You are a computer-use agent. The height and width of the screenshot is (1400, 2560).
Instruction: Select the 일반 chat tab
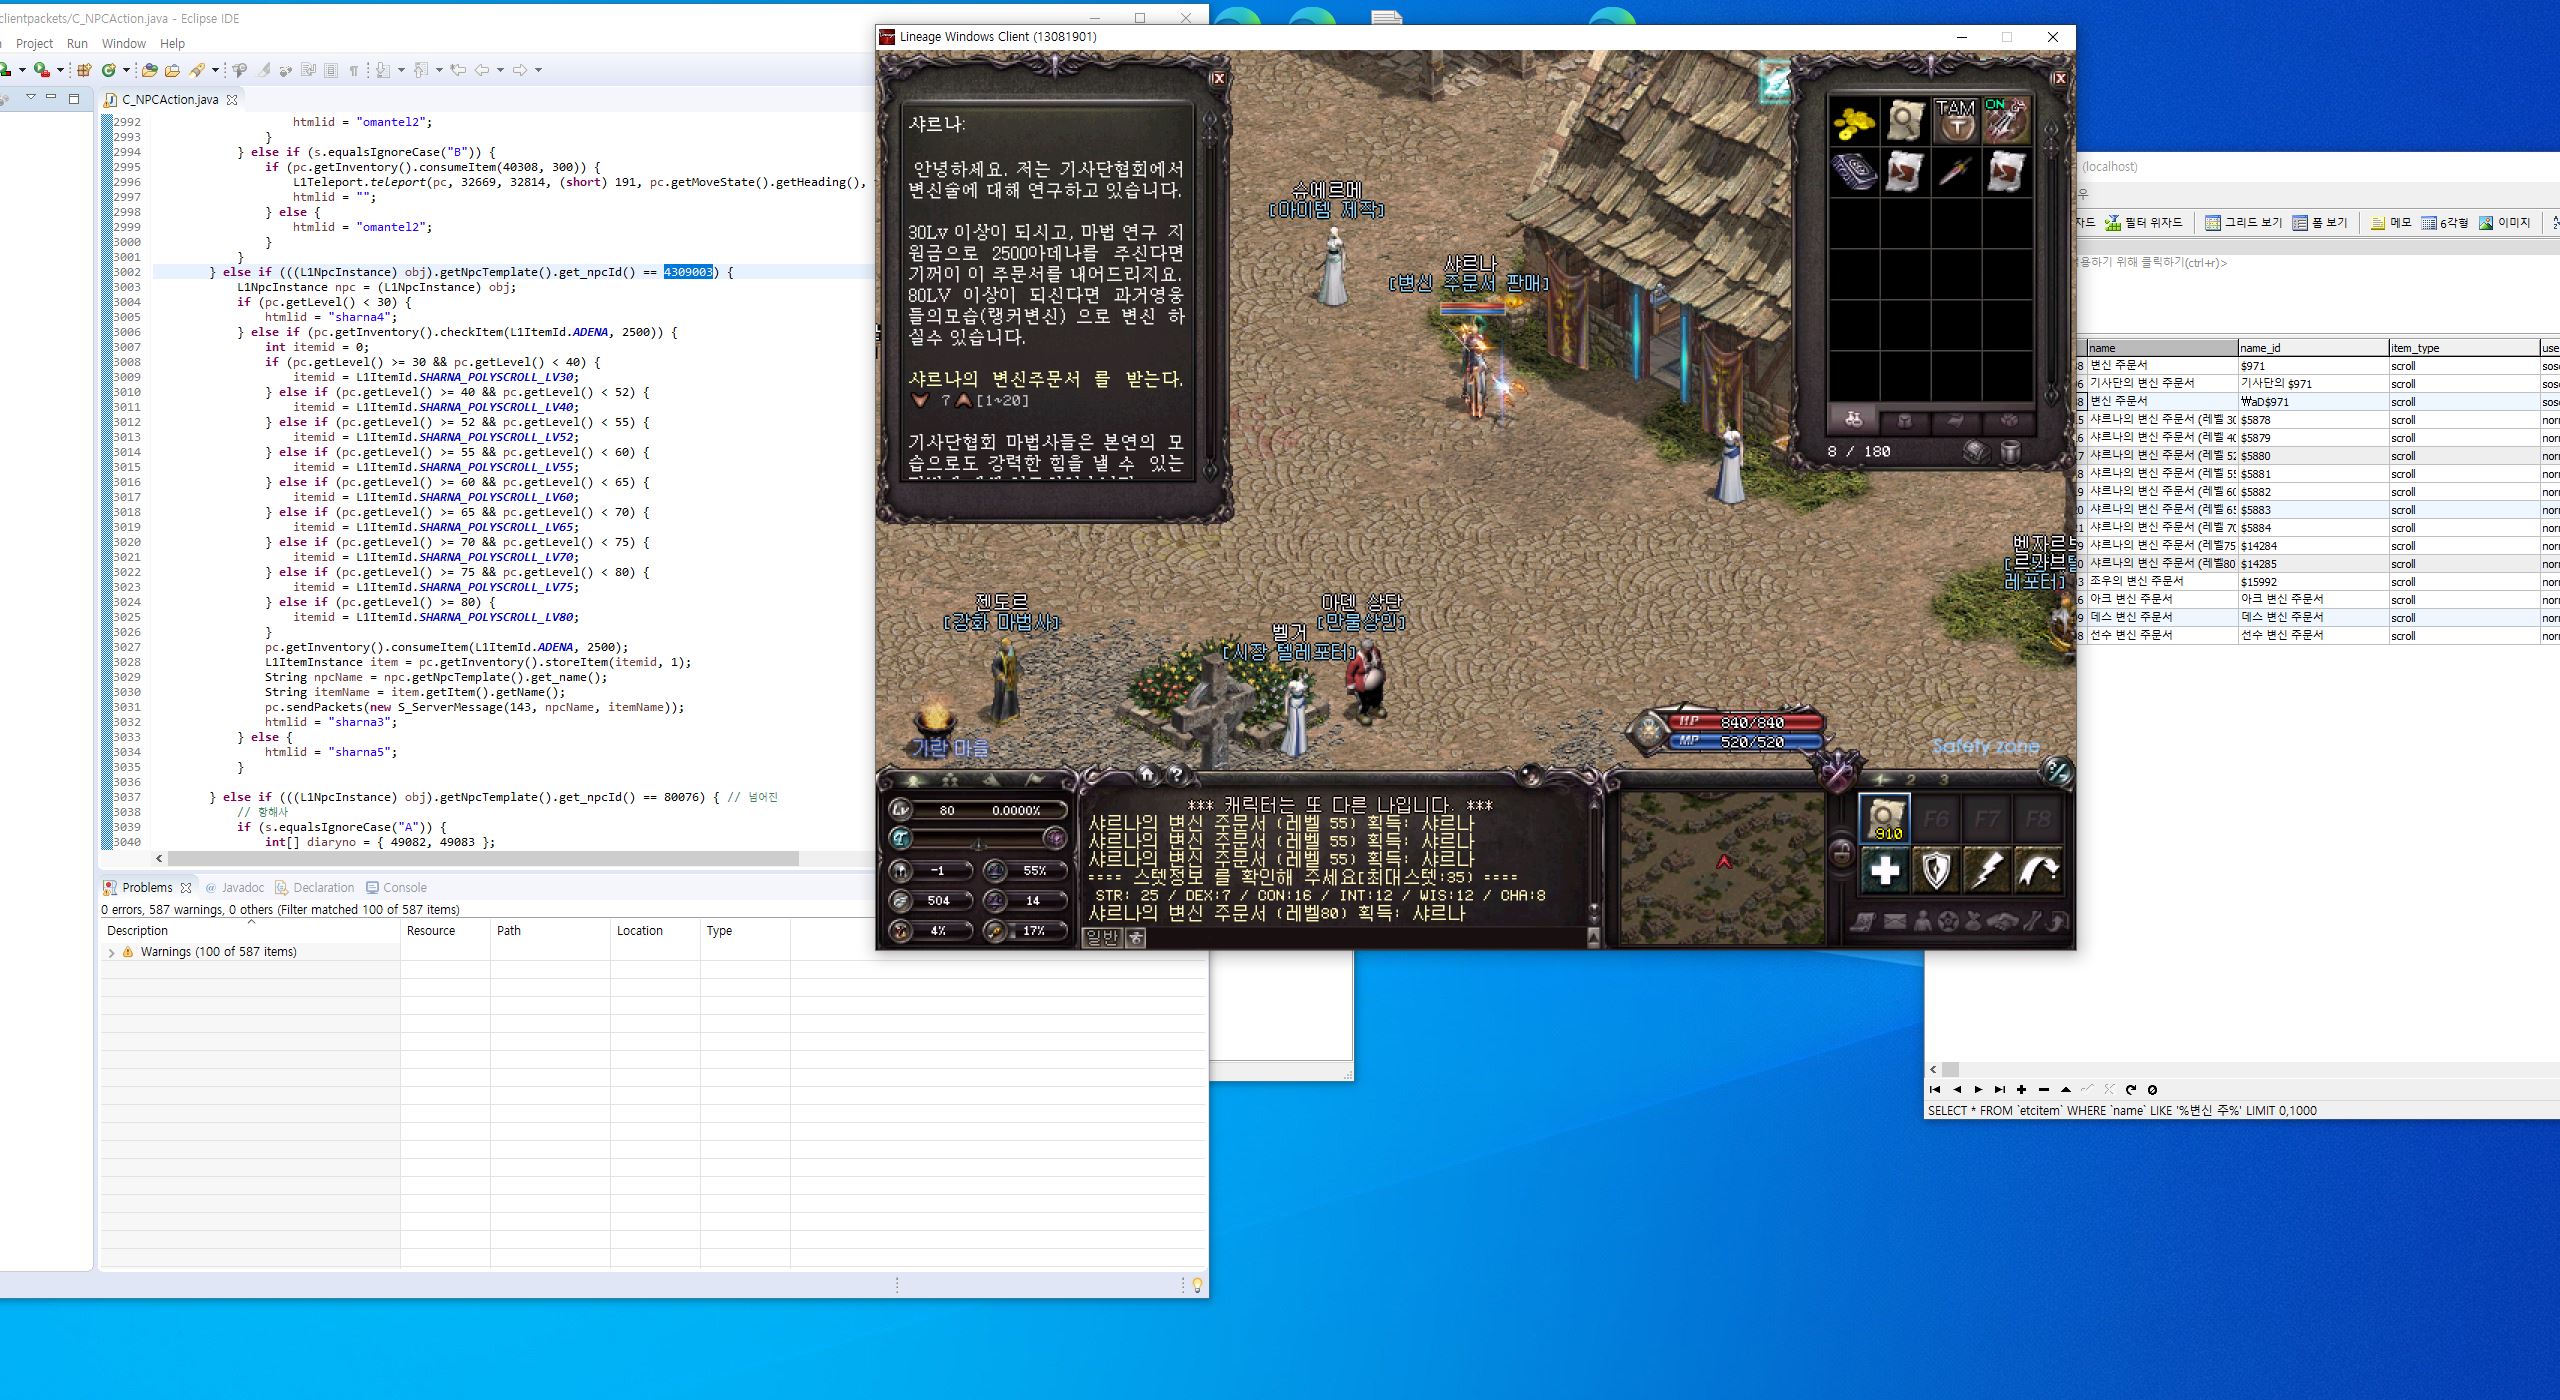tap(1102, 937)
